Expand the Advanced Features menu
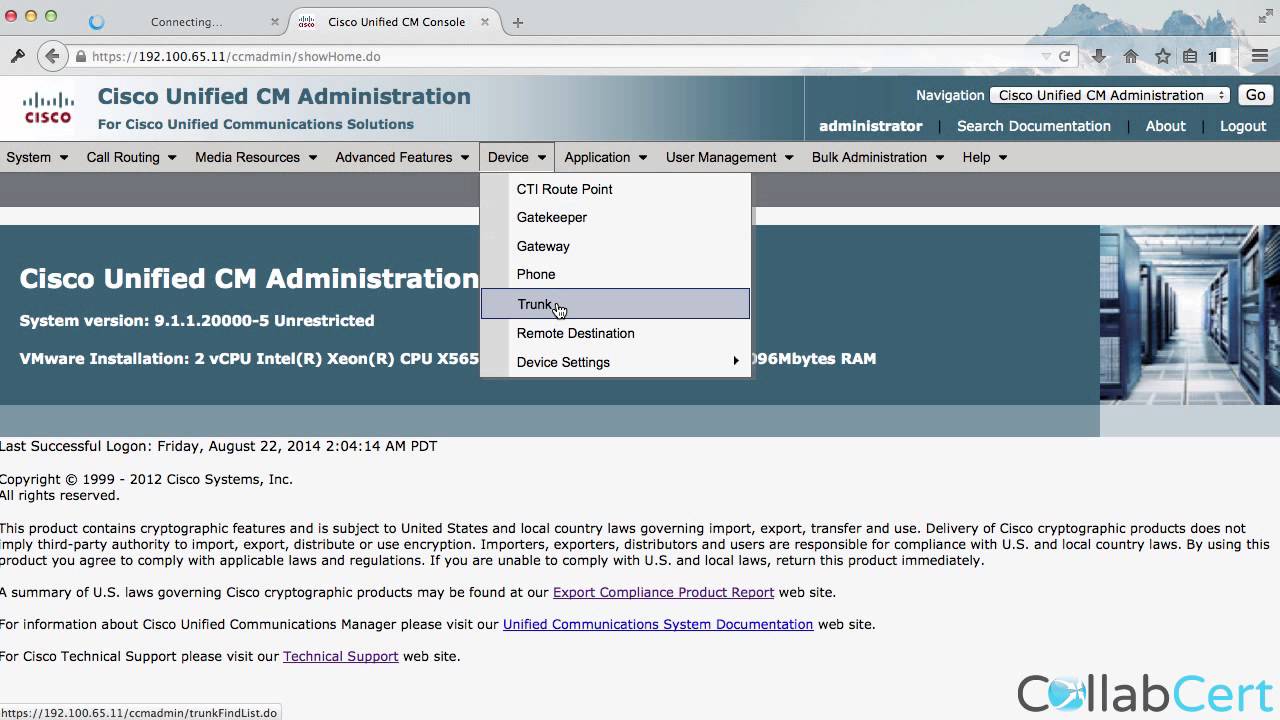This screenshot has width=1280, height=720. point(402,157)
